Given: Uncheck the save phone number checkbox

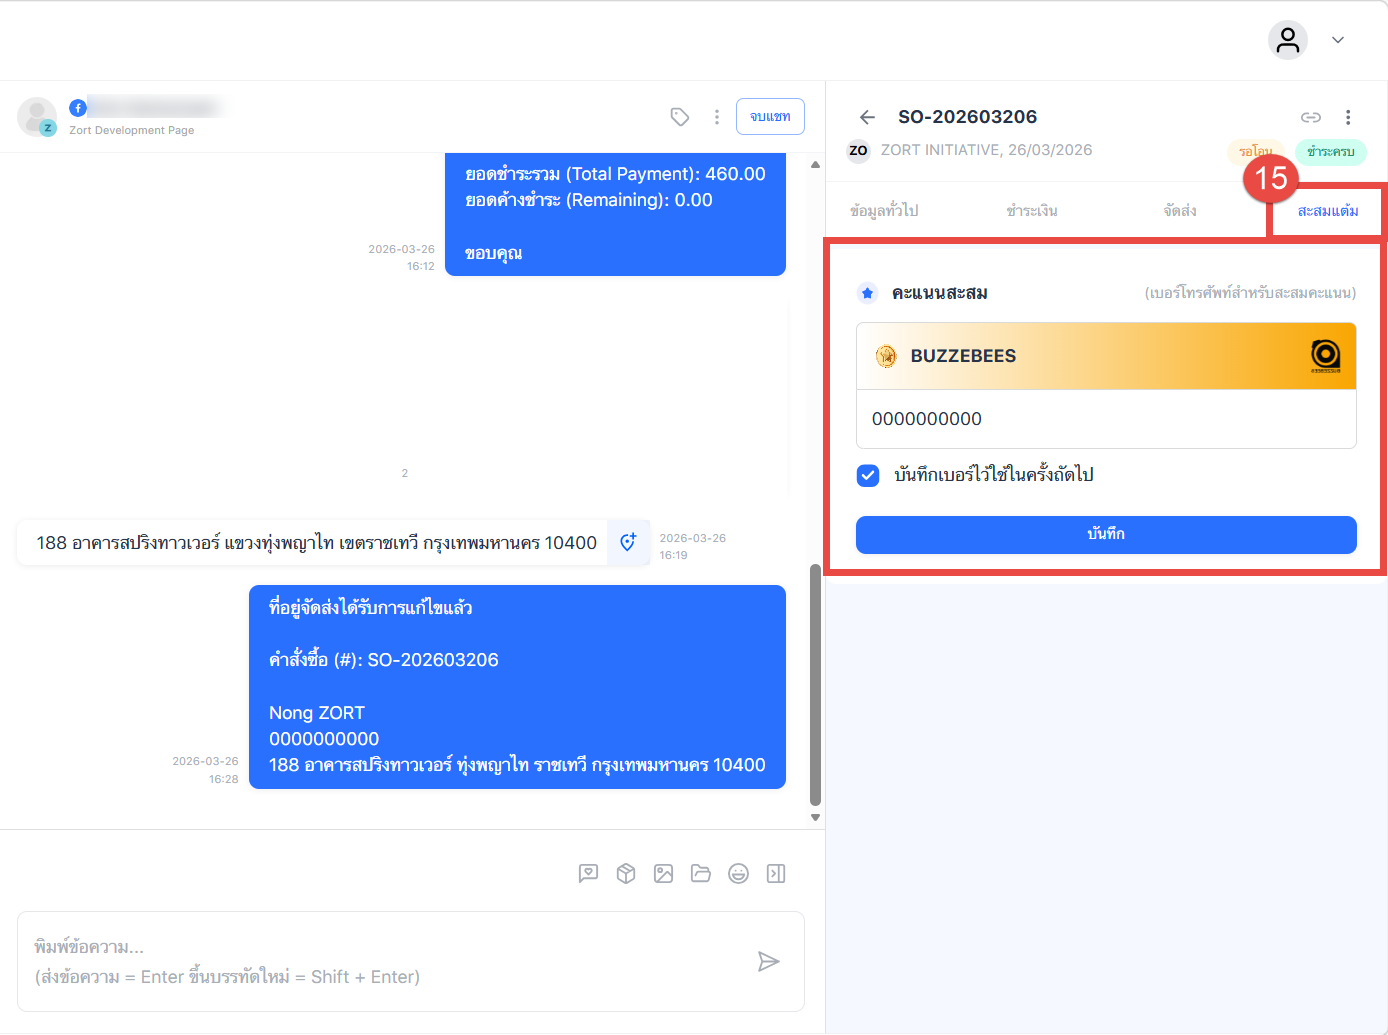Looking at the screenshot, I should pyautogui.click(x=868, y=475).
